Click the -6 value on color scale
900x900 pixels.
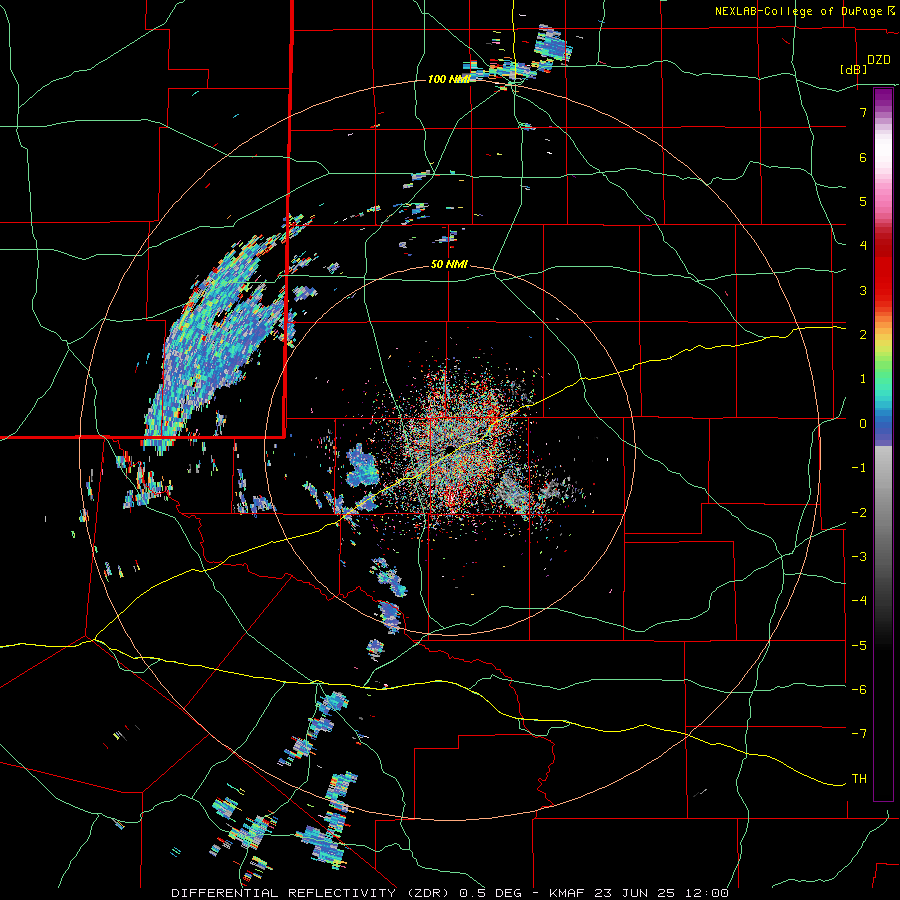(859, 689)
